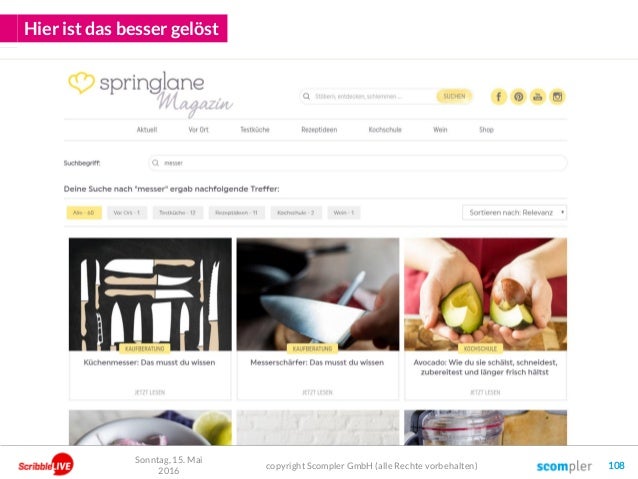
Task: Open the 'Sortieren nach: Relevanz' dropdown
Action: tap(514, 212)
